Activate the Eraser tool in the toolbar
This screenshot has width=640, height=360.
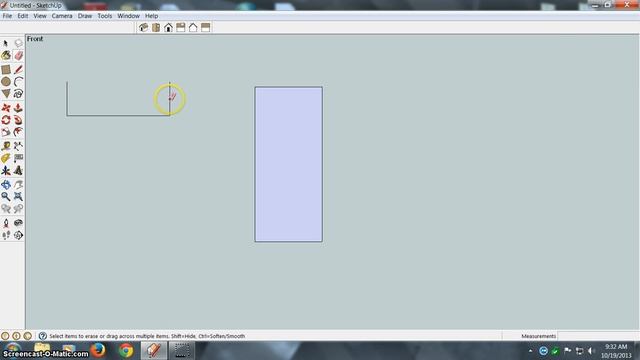[18, 56]
